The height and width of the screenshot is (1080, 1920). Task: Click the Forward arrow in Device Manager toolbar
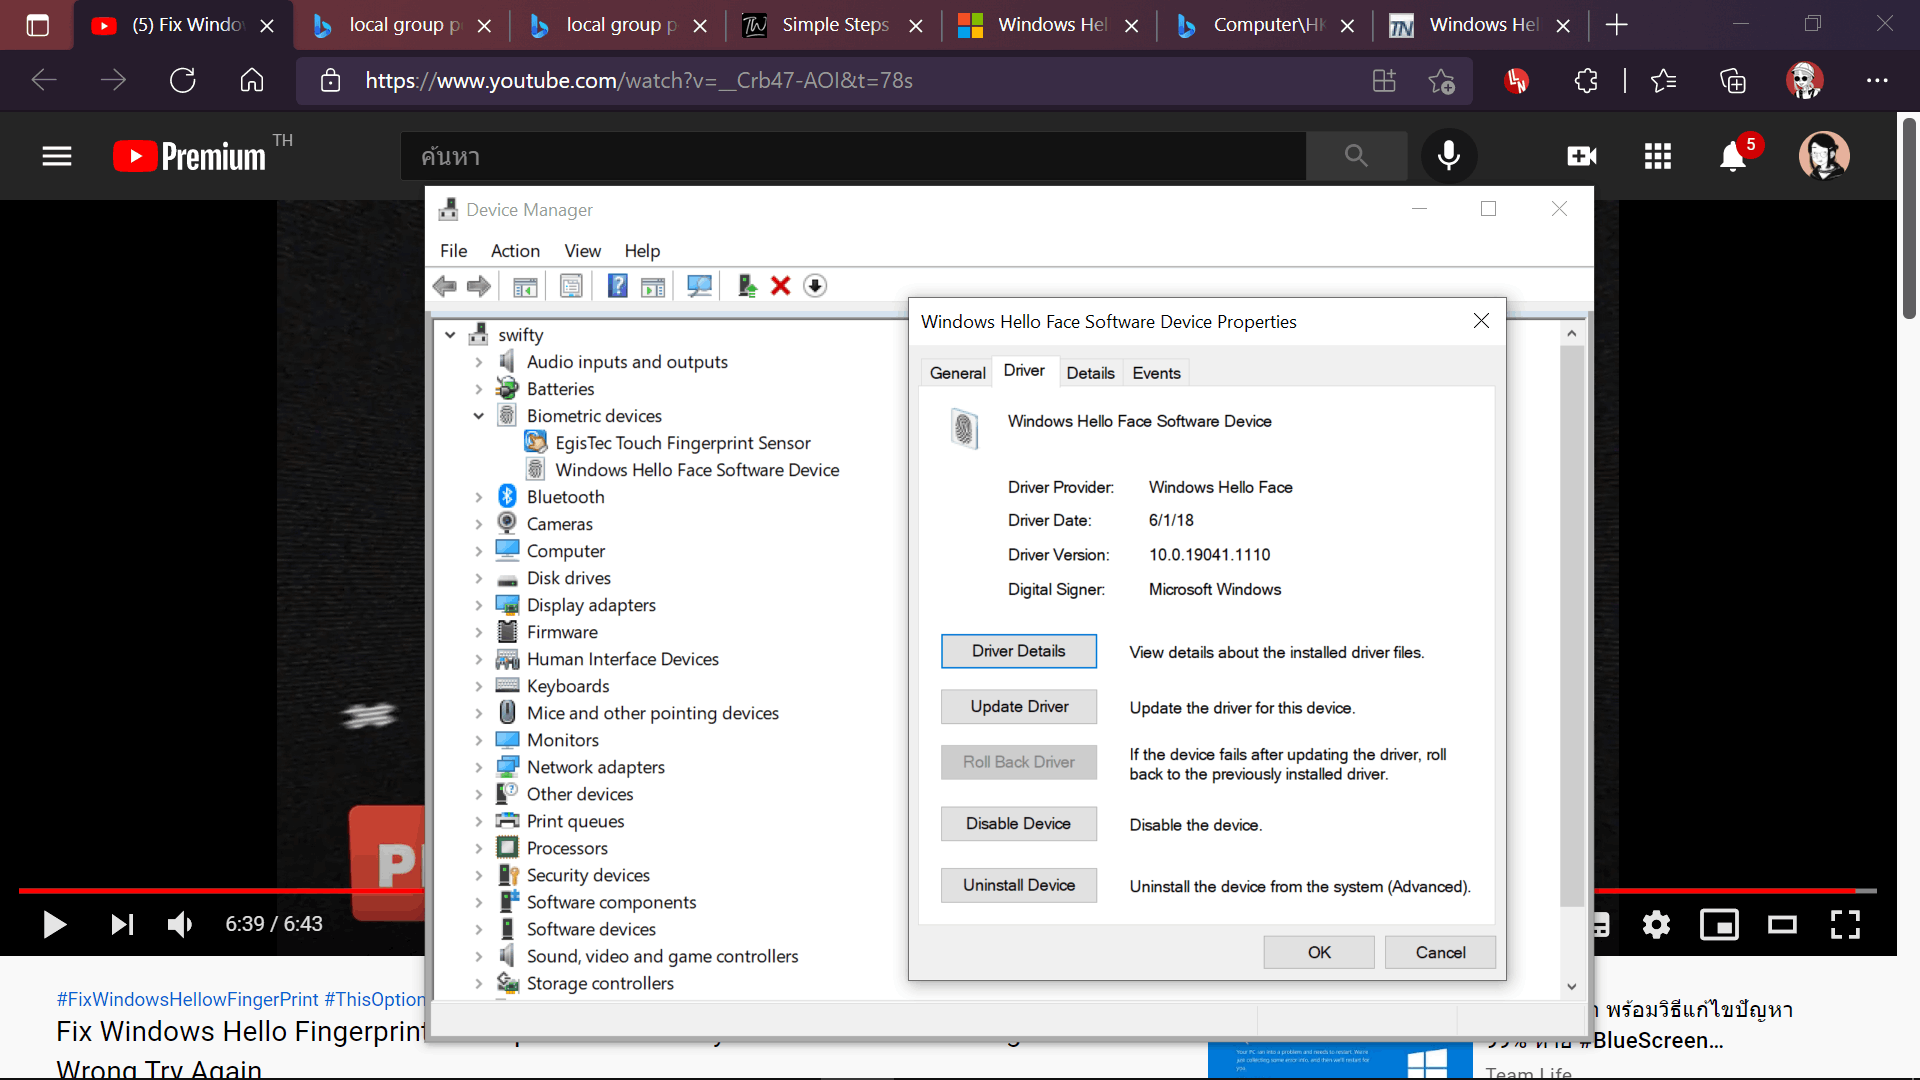479,286
